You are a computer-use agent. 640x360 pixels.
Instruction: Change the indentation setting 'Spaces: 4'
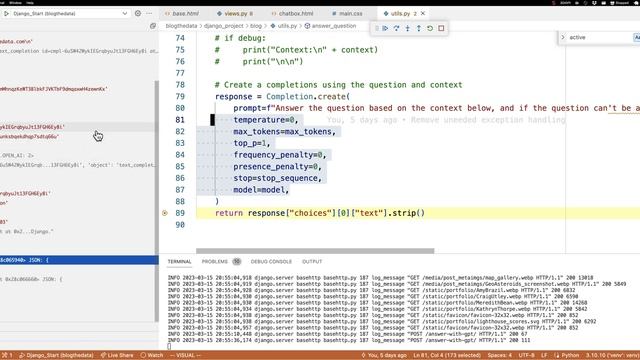(500, 355)
